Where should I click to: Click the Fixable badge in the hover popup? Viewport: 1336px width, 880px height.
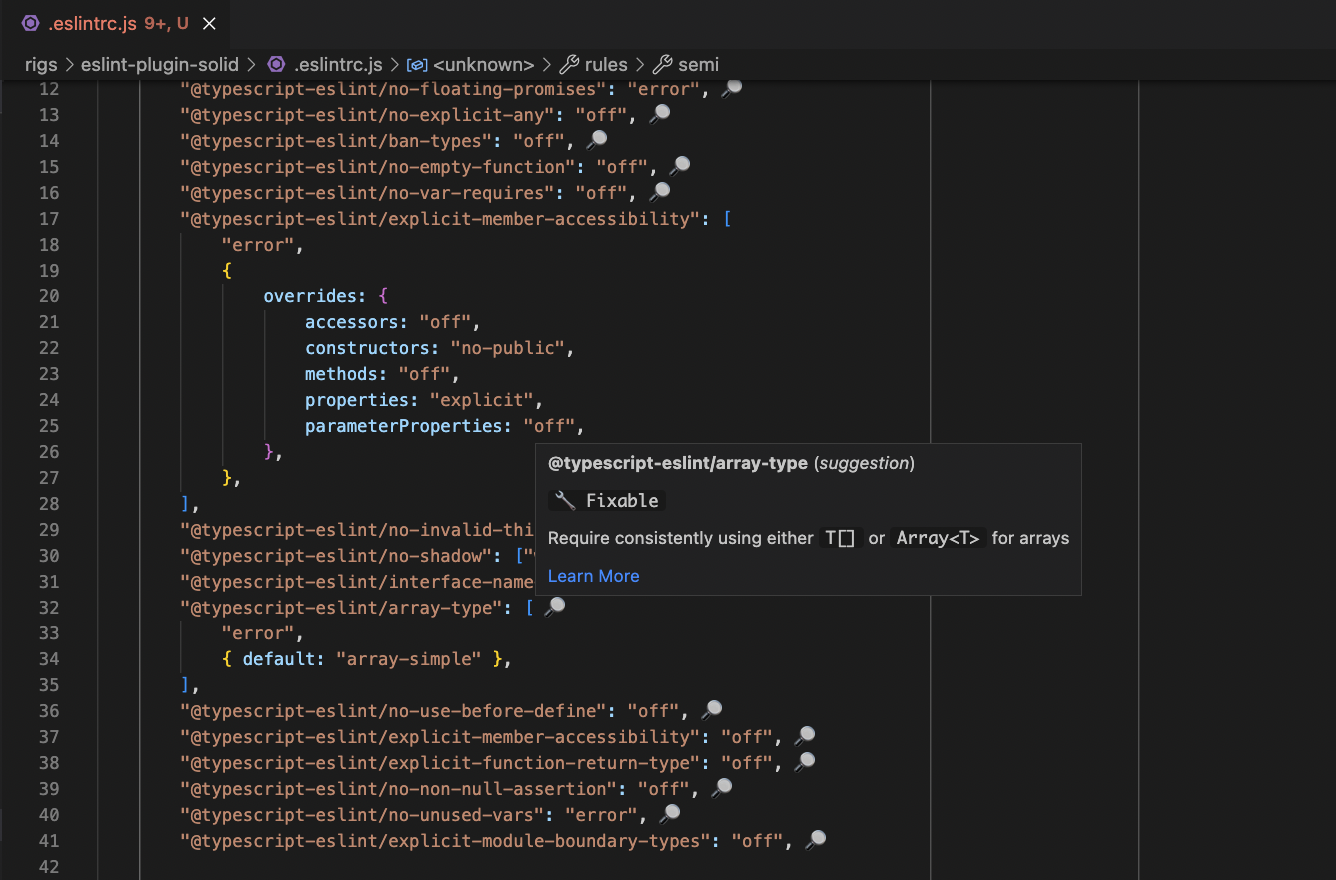606,500
